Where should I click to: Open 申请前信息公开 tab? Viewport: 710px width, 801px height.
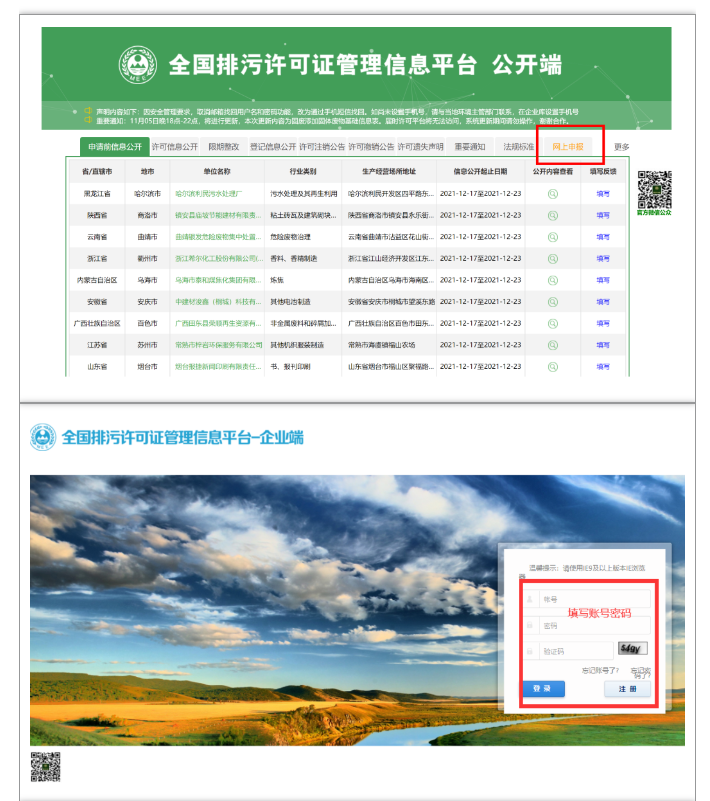[x=114, y=147]
